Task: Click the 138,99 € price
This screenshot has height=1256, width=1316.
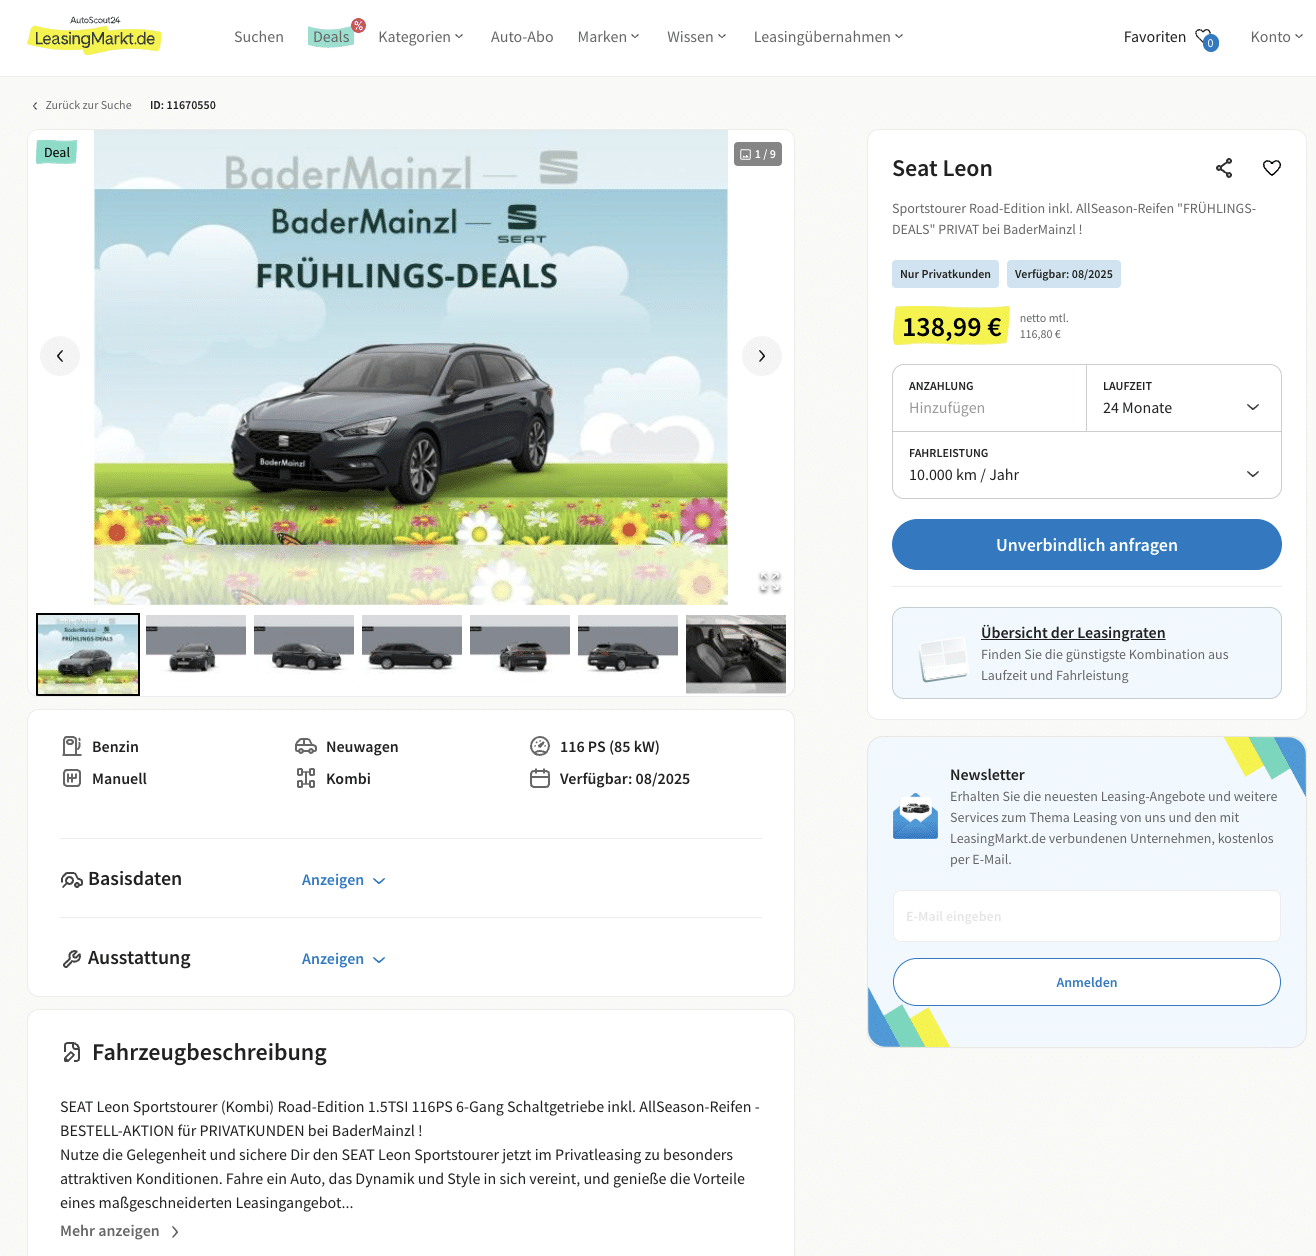Action: coord(951,326)
